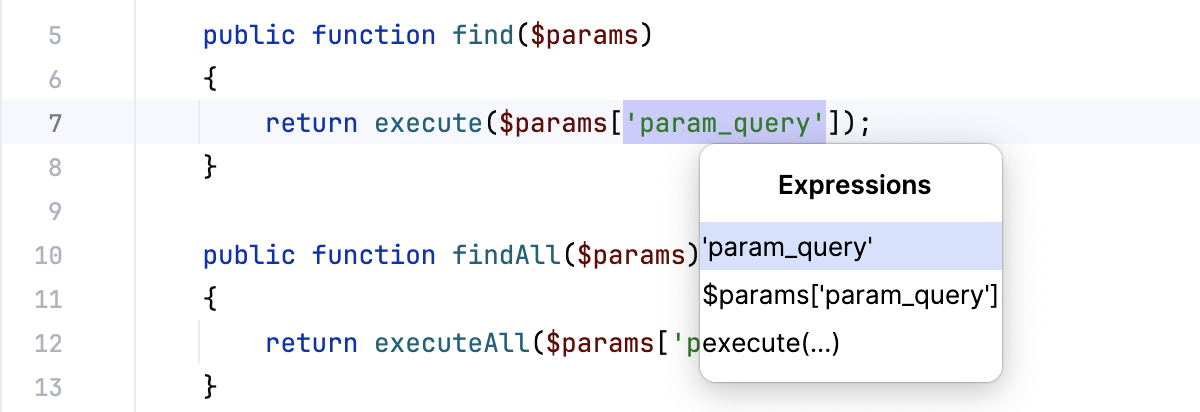Choose $params['param_query'] in Expressions popup
Viewport: 1200px width, 412px height.
tap(850, 295)
